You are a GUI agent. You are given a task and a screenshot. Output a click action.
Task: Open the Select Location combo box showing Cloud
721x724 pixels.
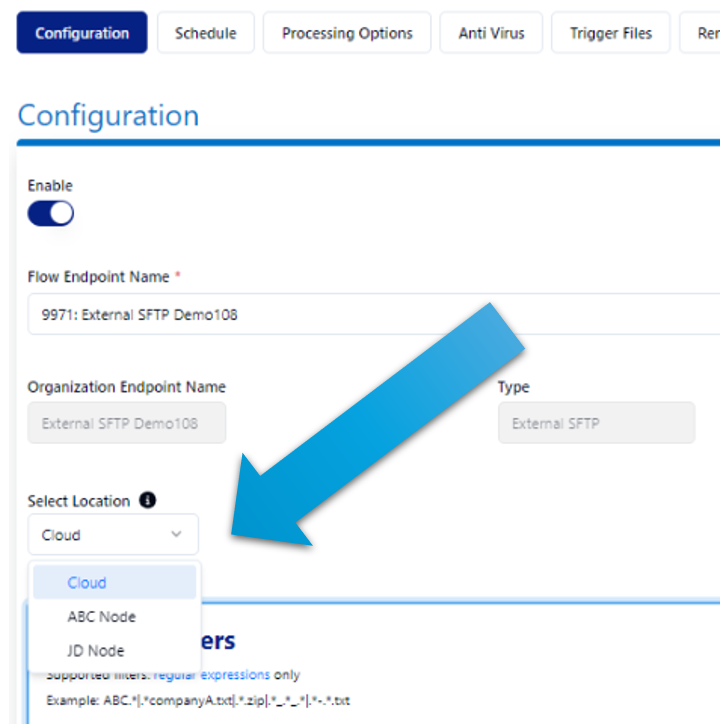[112, 535]
